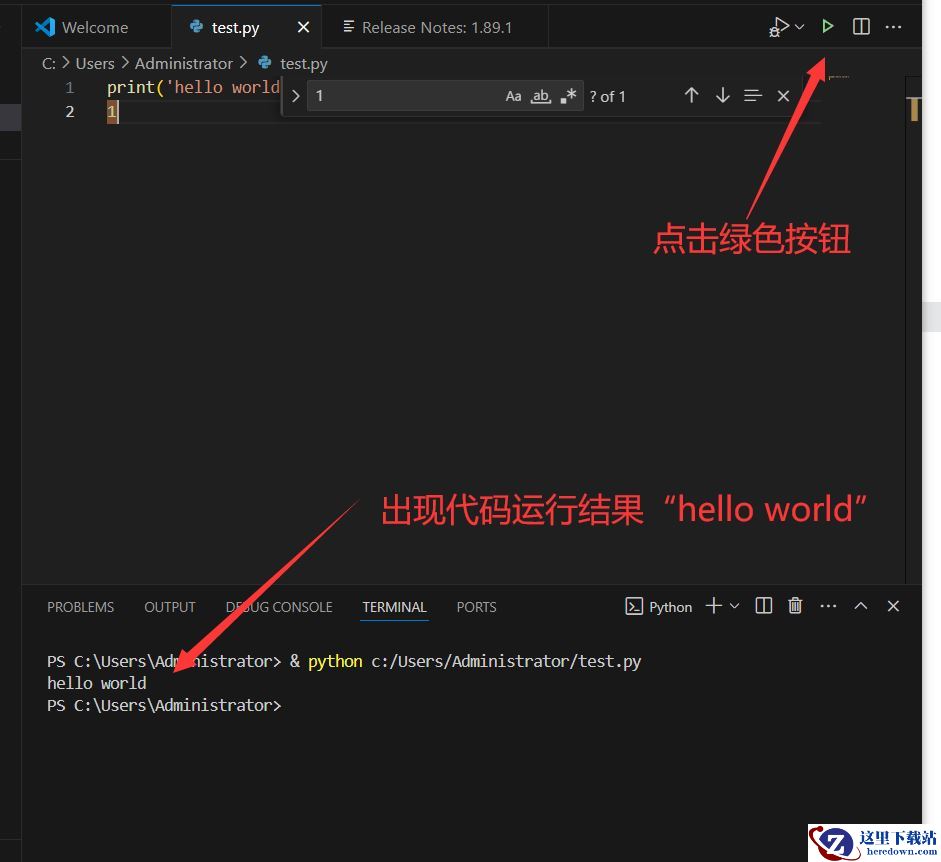Click the 'hello world' terminal output line
This screenshot has height=862, width=941.
tap(97, 683)
